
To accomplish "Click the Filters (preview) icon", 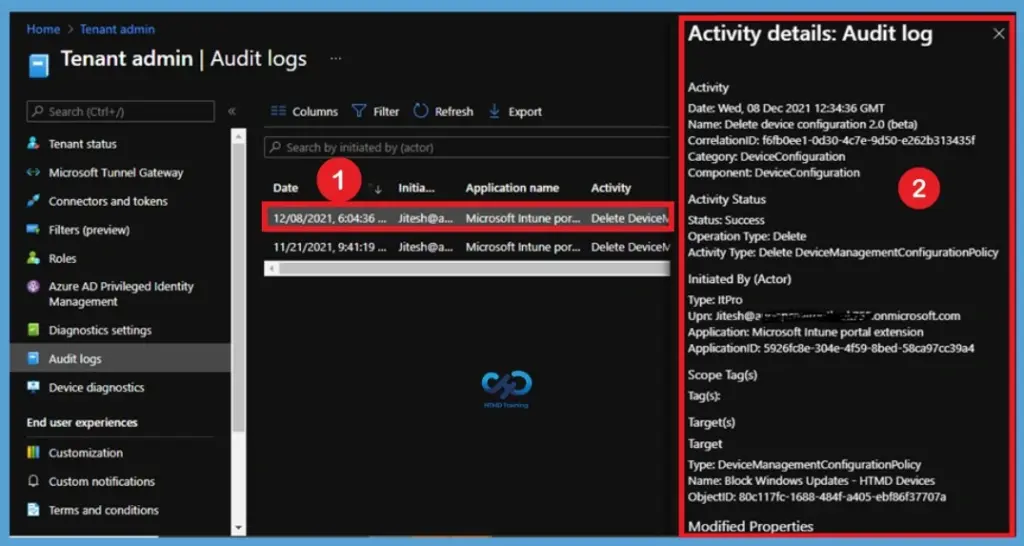I will click(x=33, y=230).
